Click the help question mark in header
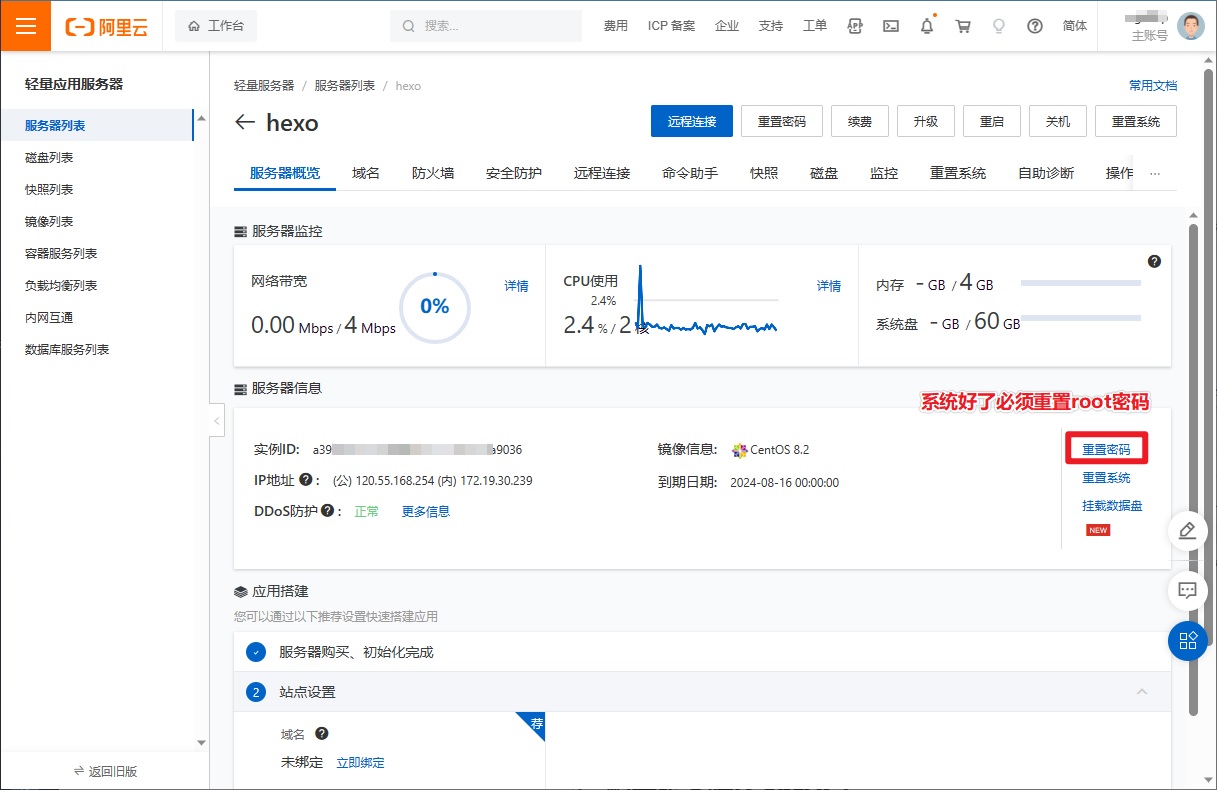Image resolution: width=1217 pixels, height=790 pixels. 1035,26
